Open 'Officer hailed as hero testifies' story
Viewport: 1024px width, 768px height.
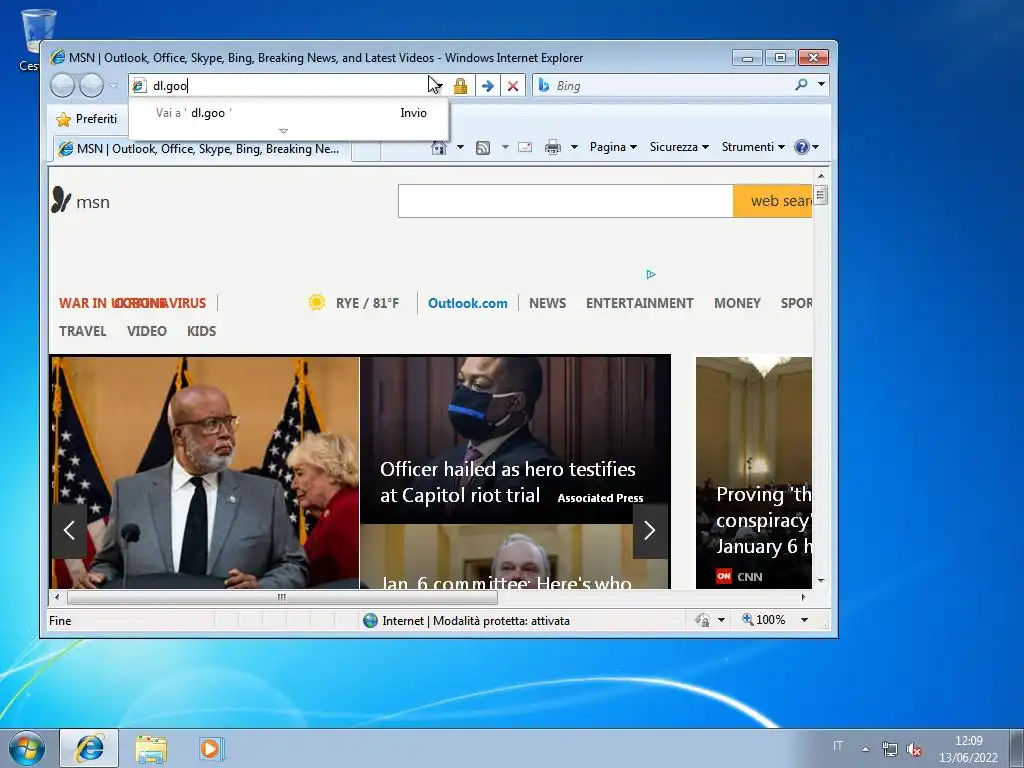point(507,482)
